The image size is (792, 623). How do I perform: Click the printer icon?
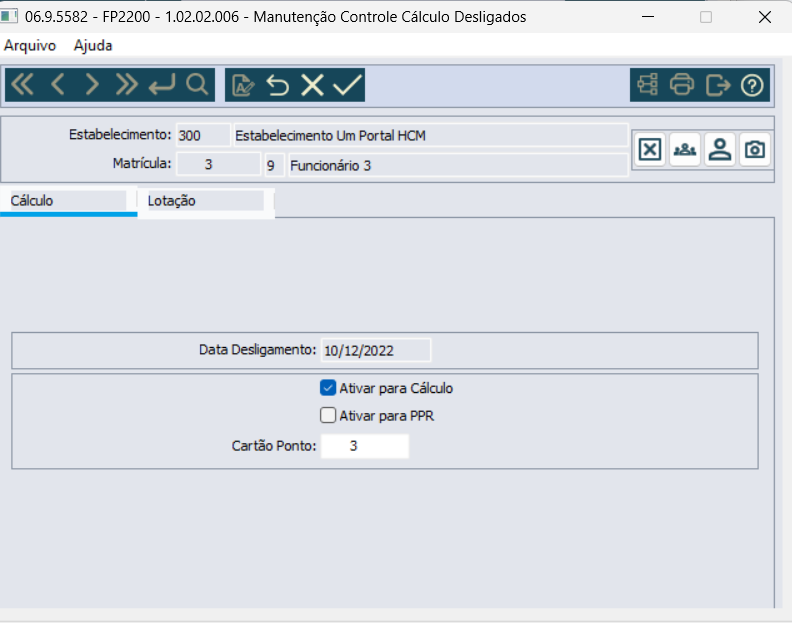point(682,84)
